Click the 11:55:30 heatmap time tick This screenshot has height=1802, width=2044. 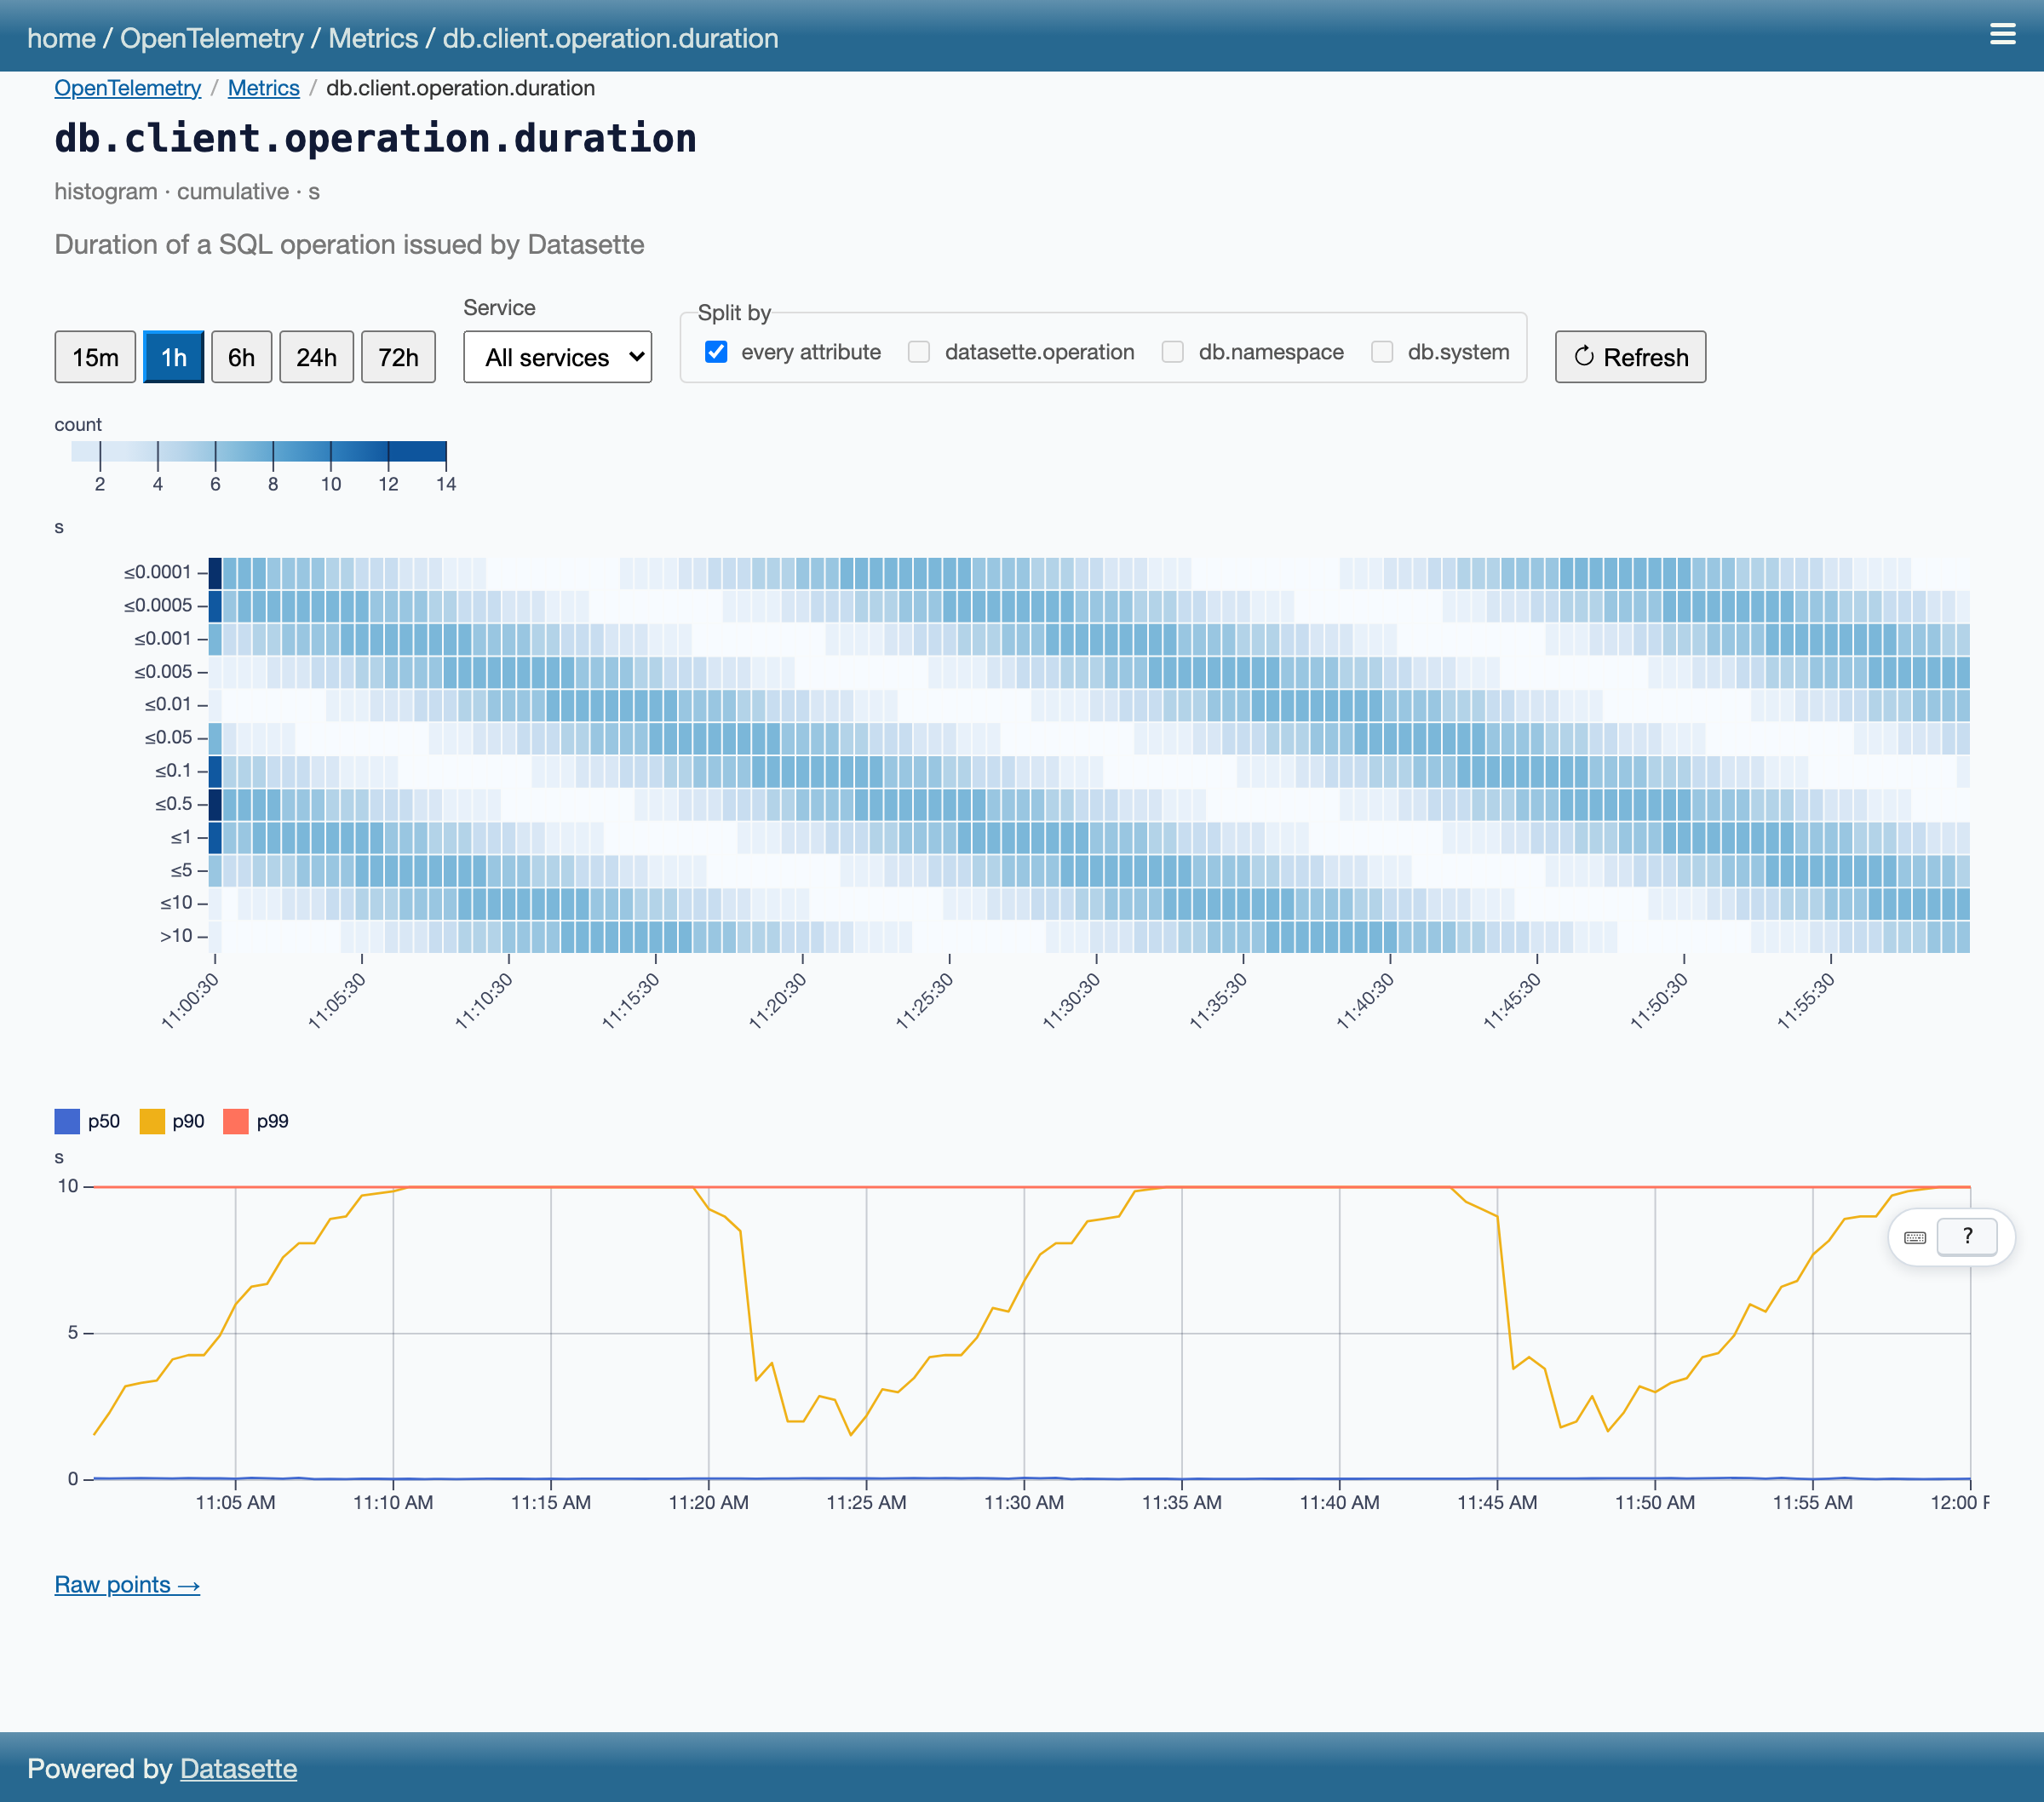pos(1806,1001)
